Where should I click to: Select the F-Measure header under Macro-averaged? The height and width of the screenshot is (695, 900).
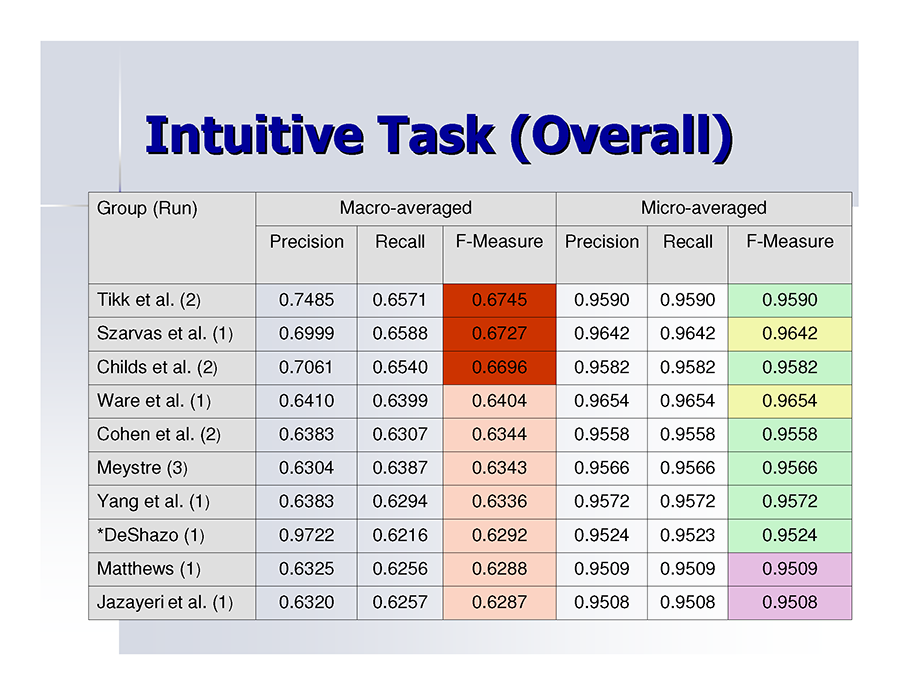(499, 254)
